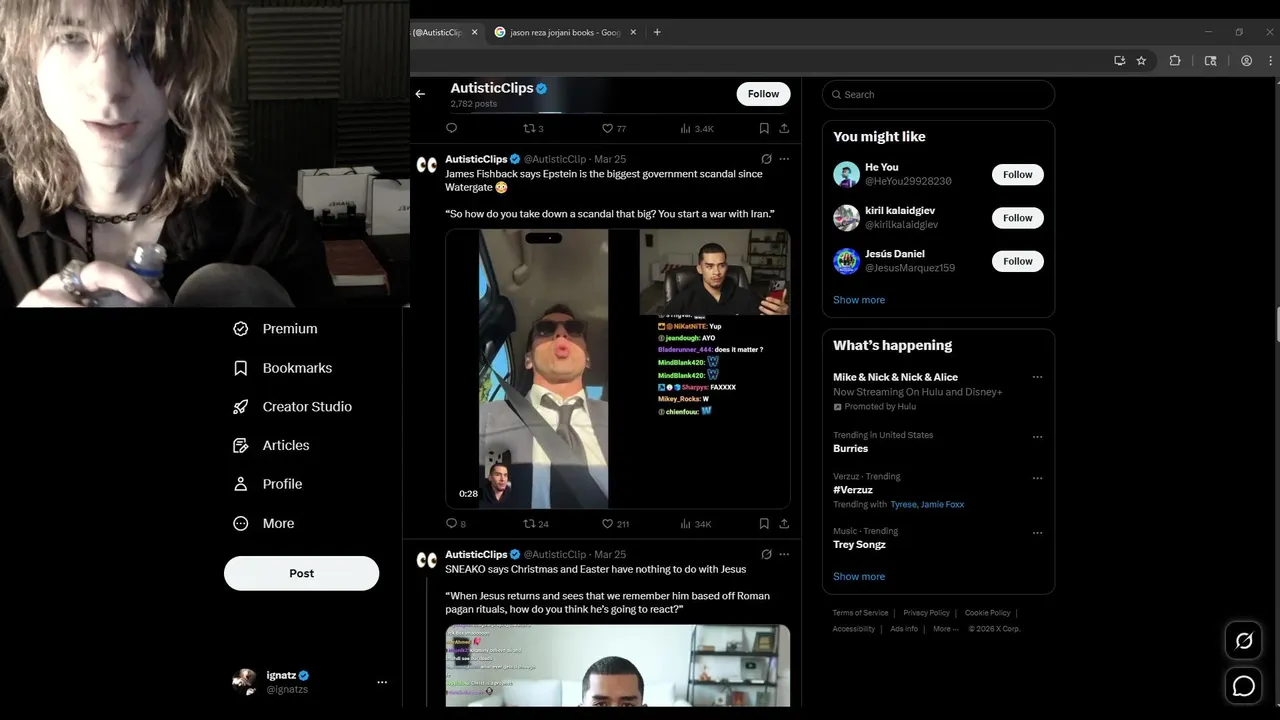Open the #Verzuz trending topic
This screenshot has width=1280, height=720.
pos(853,490)
